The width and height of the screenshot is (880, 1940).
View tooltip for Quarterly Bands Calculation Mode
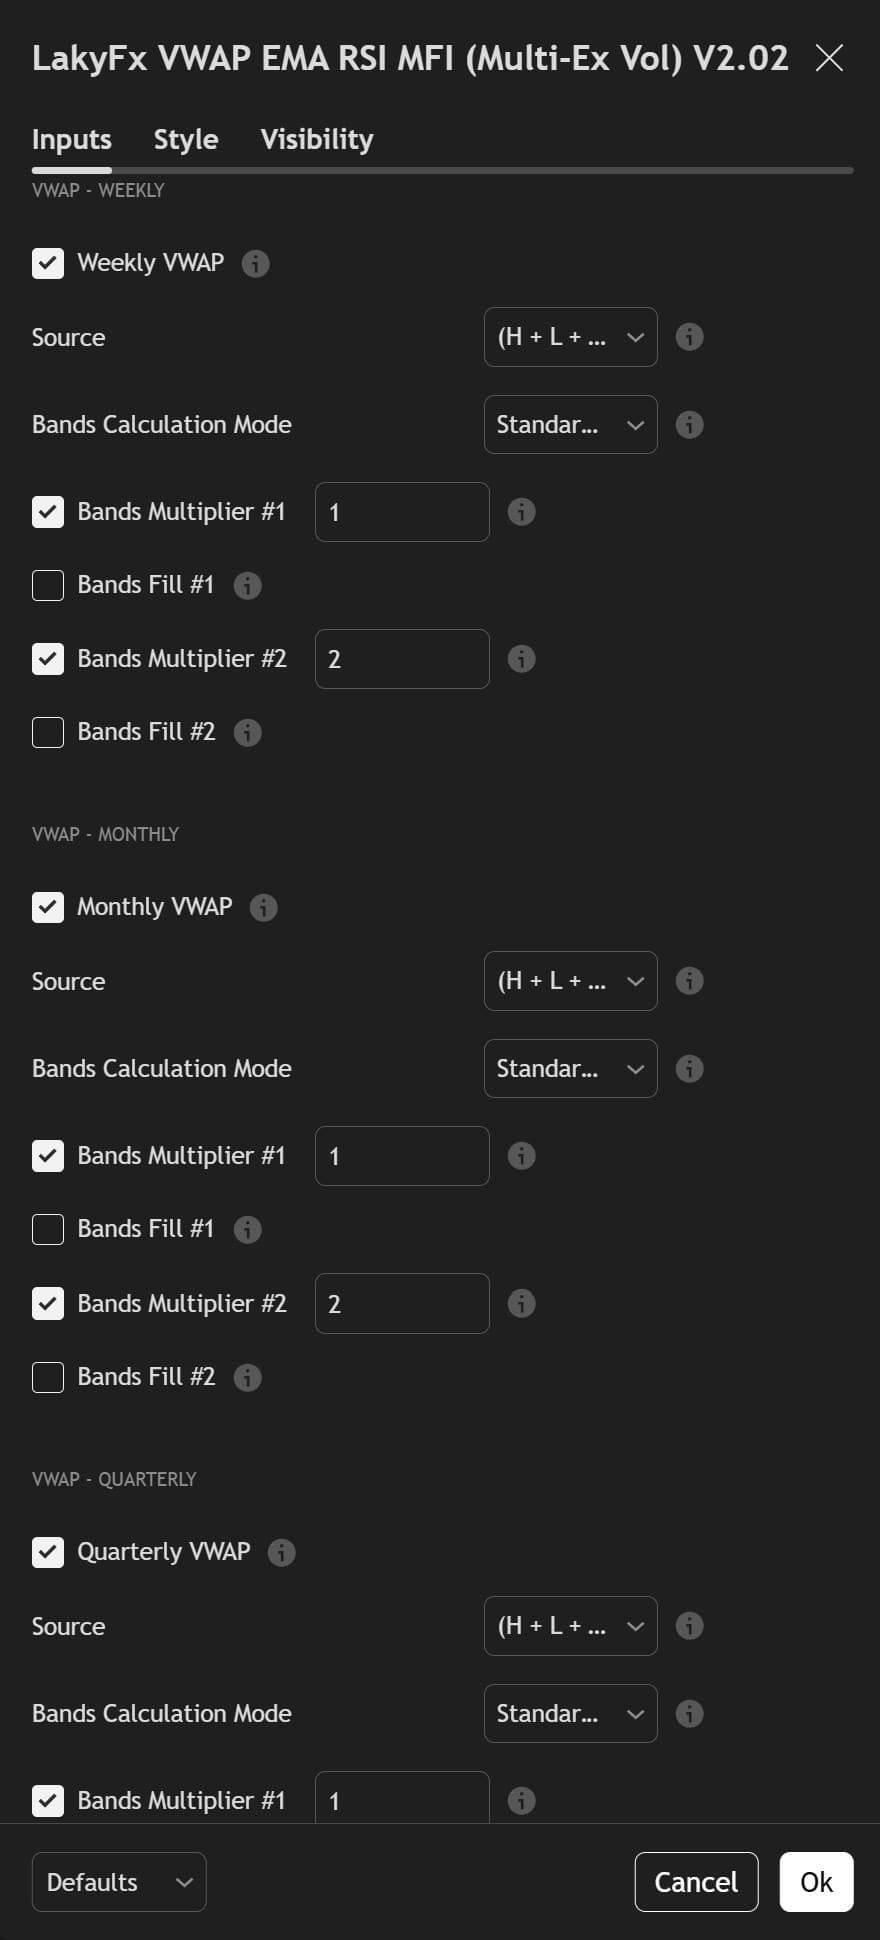689,1713
